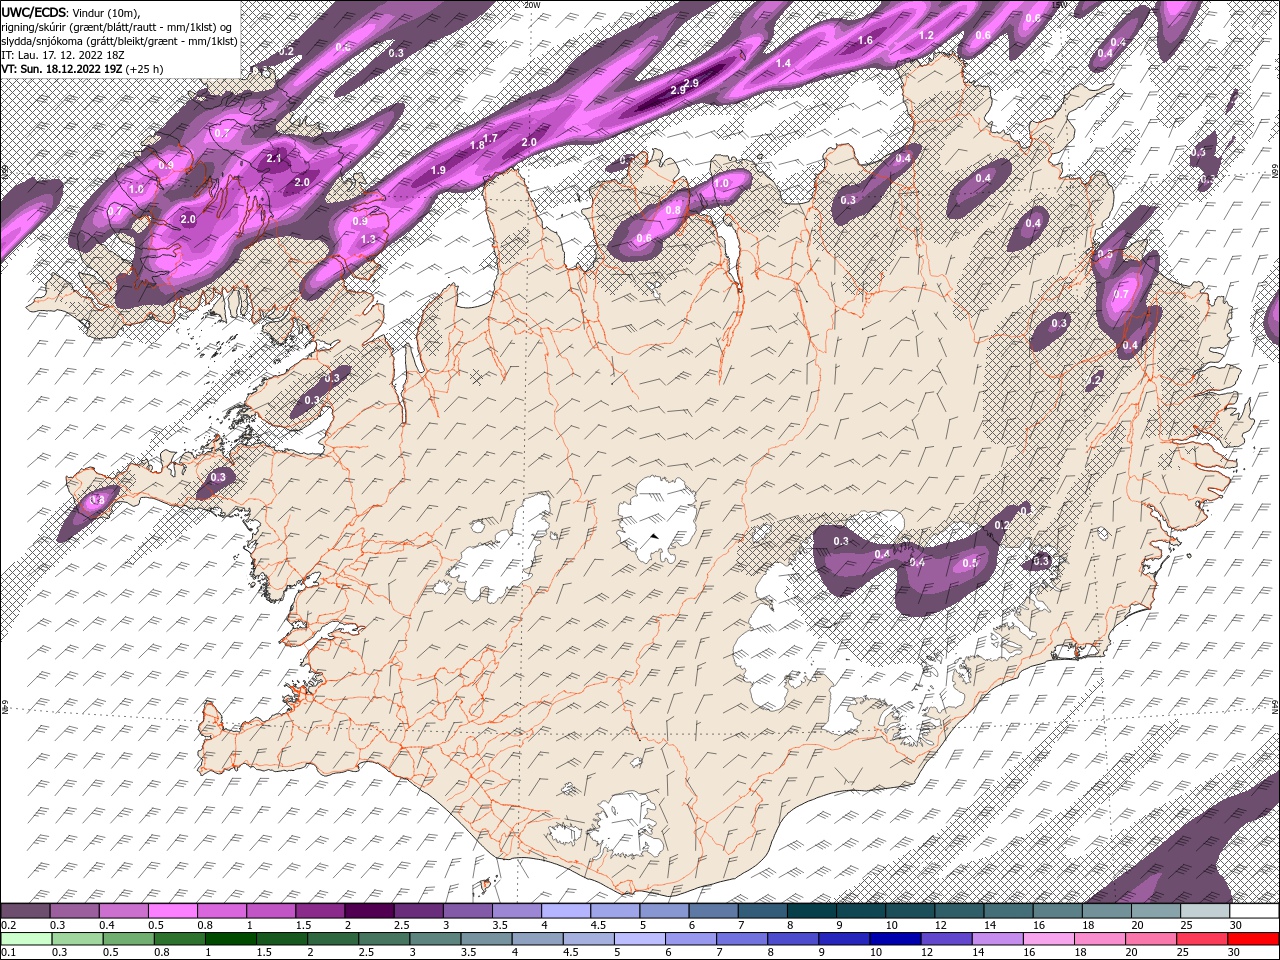The width and height of the screenshot is (1280, 960).
Task: Select the "1.2" precipitation value on the map
Action: pyautogui.click(x=926, y=36)
